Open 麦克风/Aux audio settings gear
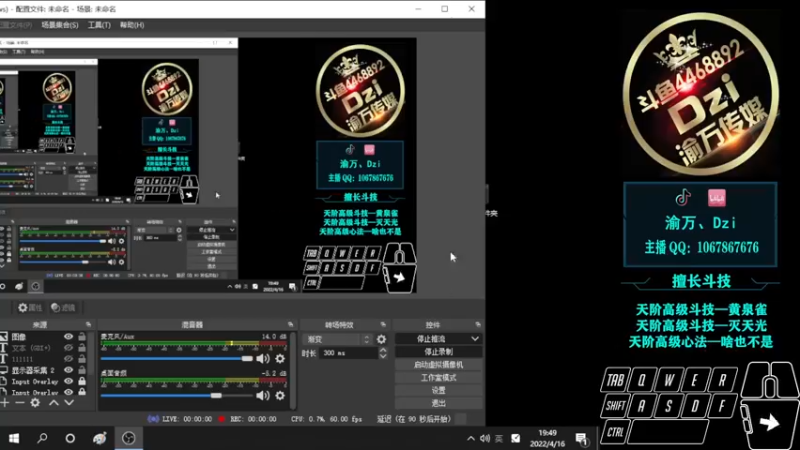This screenshot has height=450, width=800. point(280,359)
